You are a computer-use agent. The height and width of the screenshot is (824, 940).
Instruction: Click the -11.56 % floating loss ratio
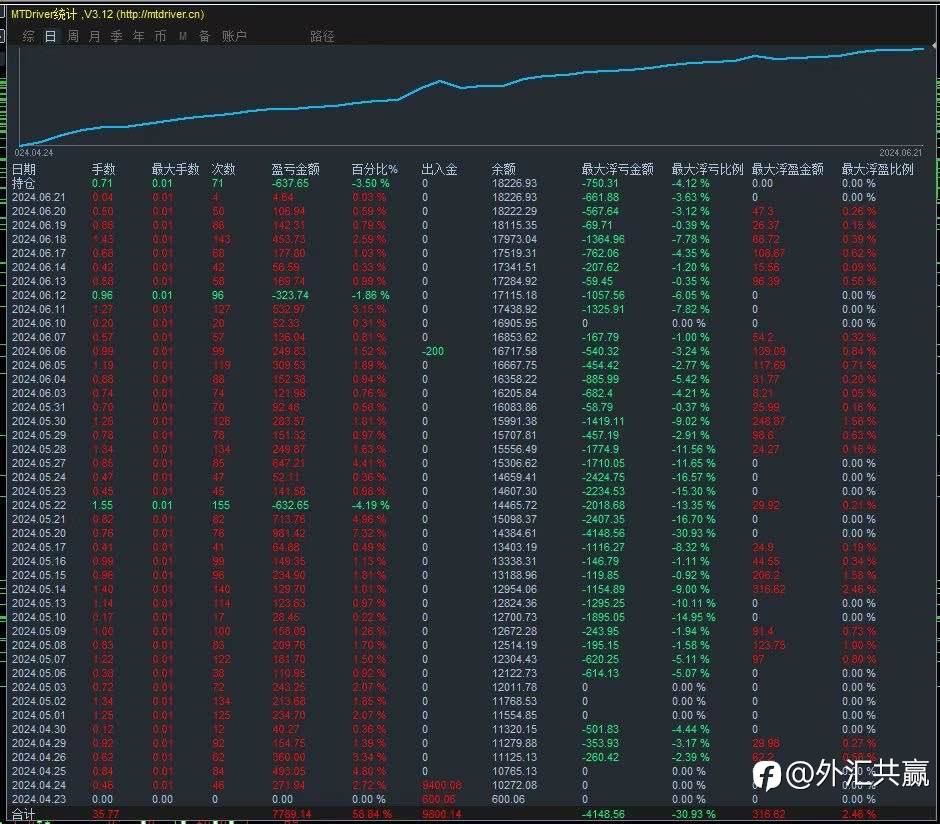[694, 449]
